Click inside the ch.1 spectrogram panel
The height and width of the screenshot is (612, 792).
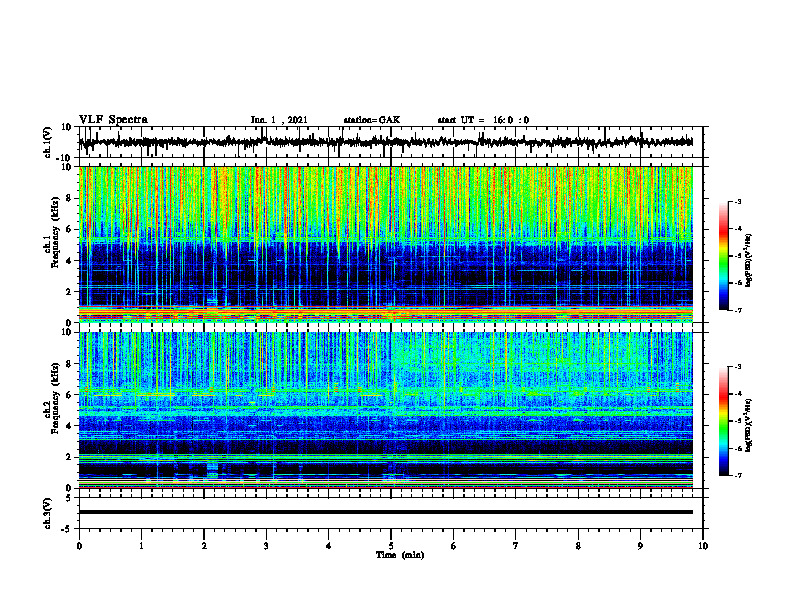click(x=385, y=244)
